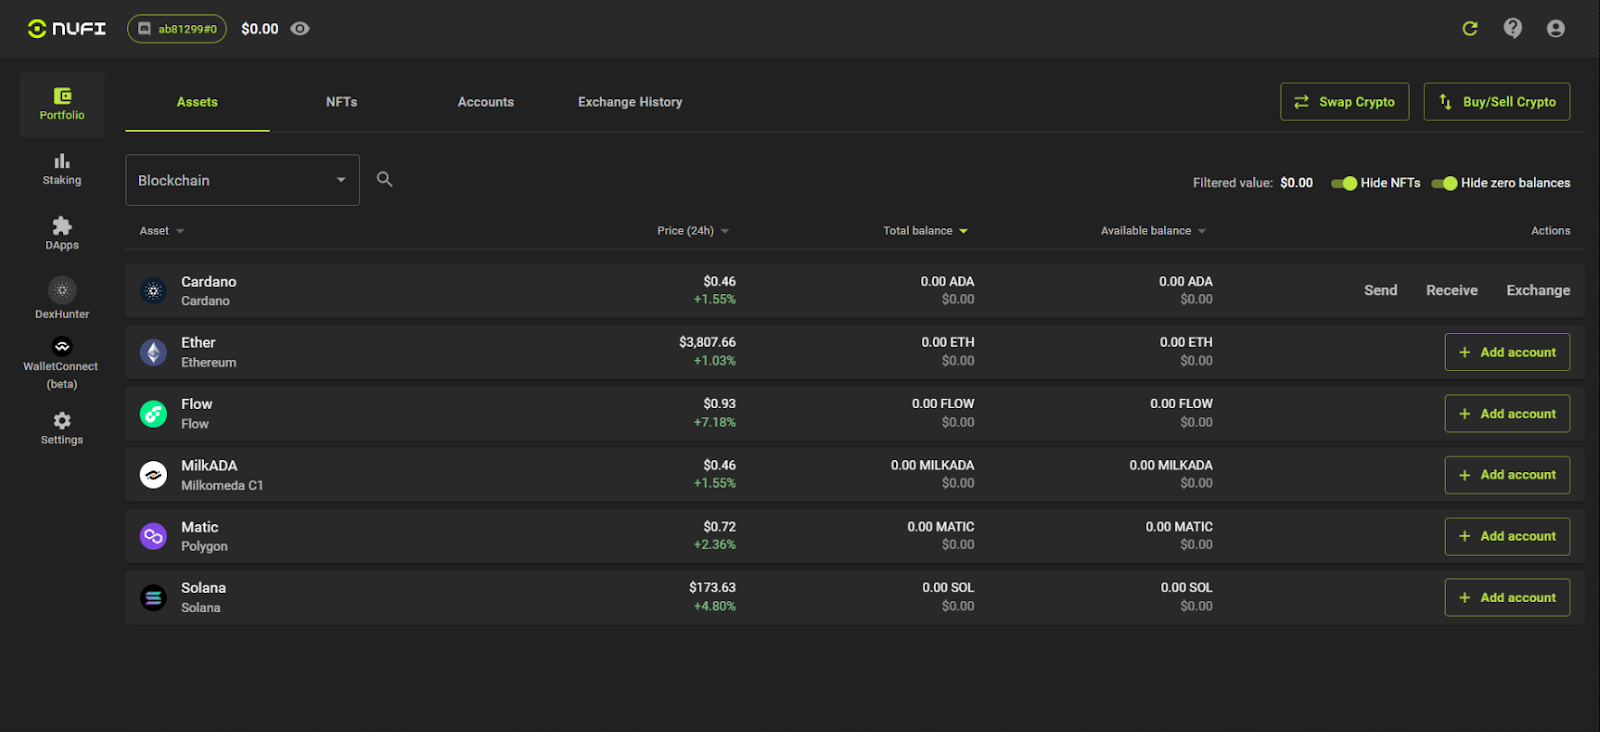Sort by Price (24h) column
1600x732 pixels.
[693, 231]
